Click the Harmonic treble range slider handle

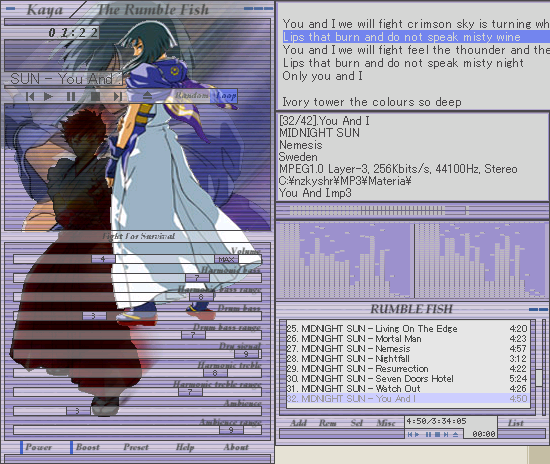(190, 392)
